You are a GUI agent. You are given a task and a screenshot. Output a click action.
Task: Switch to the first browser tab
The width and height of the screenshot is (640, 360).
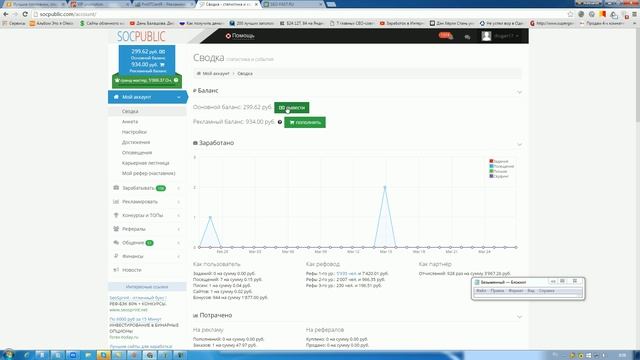35,4
